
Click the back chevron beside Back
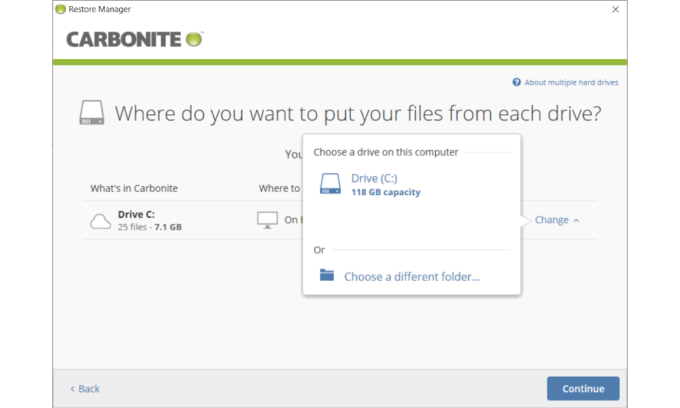(72, 389)
